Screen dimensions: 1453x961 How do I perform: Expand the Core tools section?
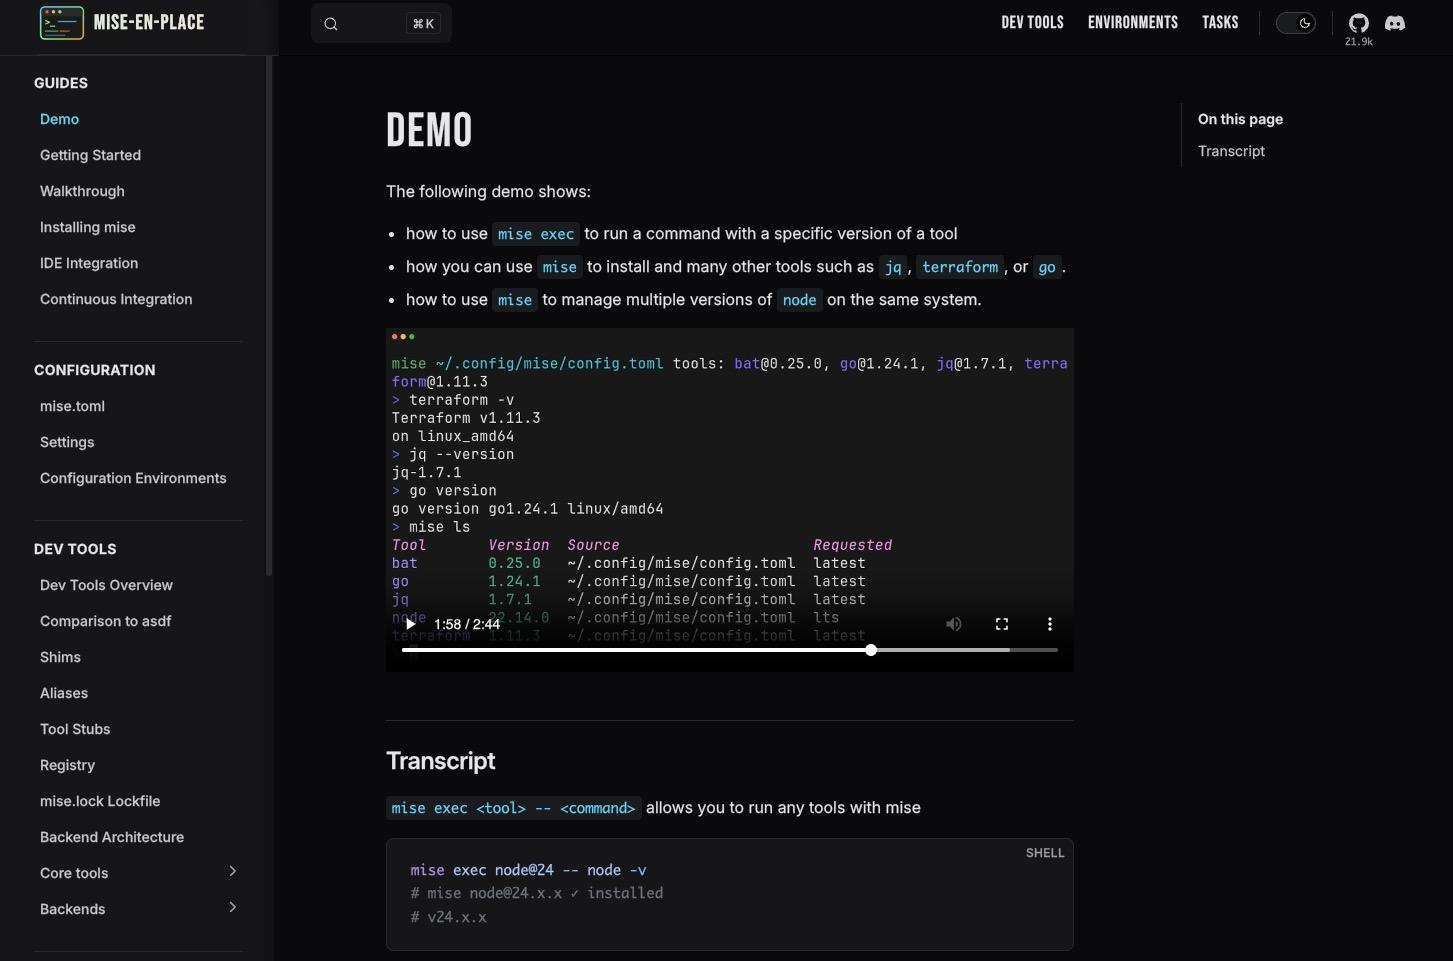(x=232, y=872)
